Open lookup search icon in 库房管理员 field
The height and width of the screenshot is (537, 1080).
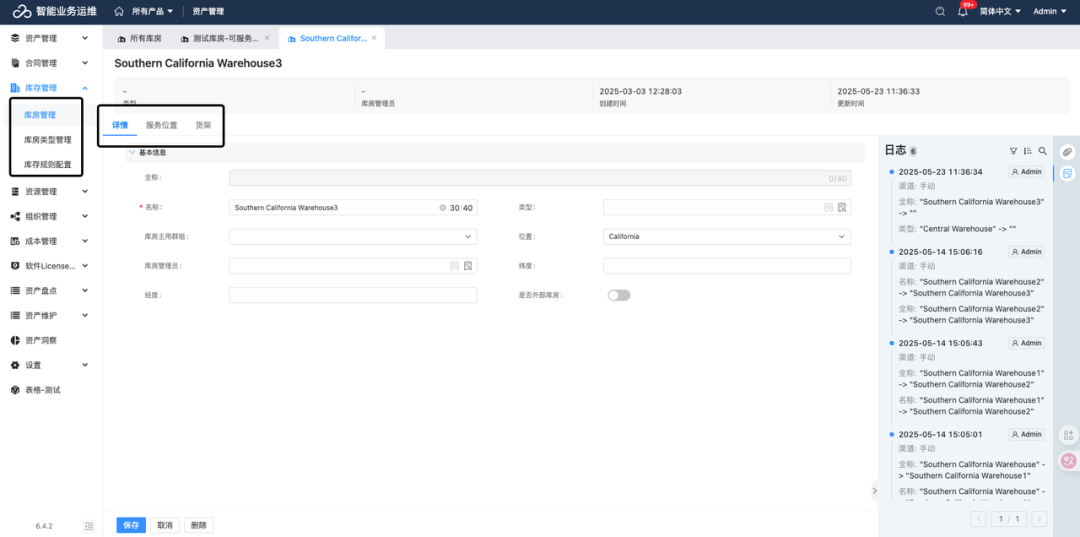468,266
